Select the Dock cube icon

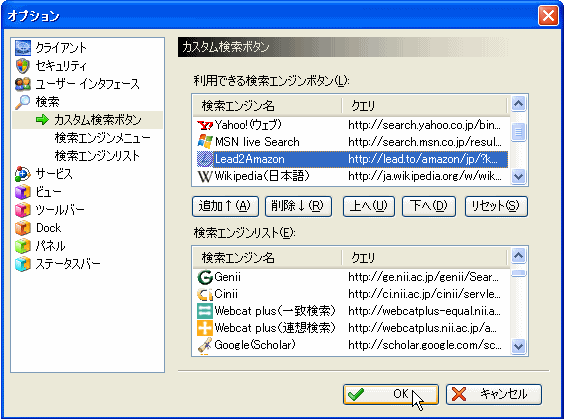[x=23, y=228]
